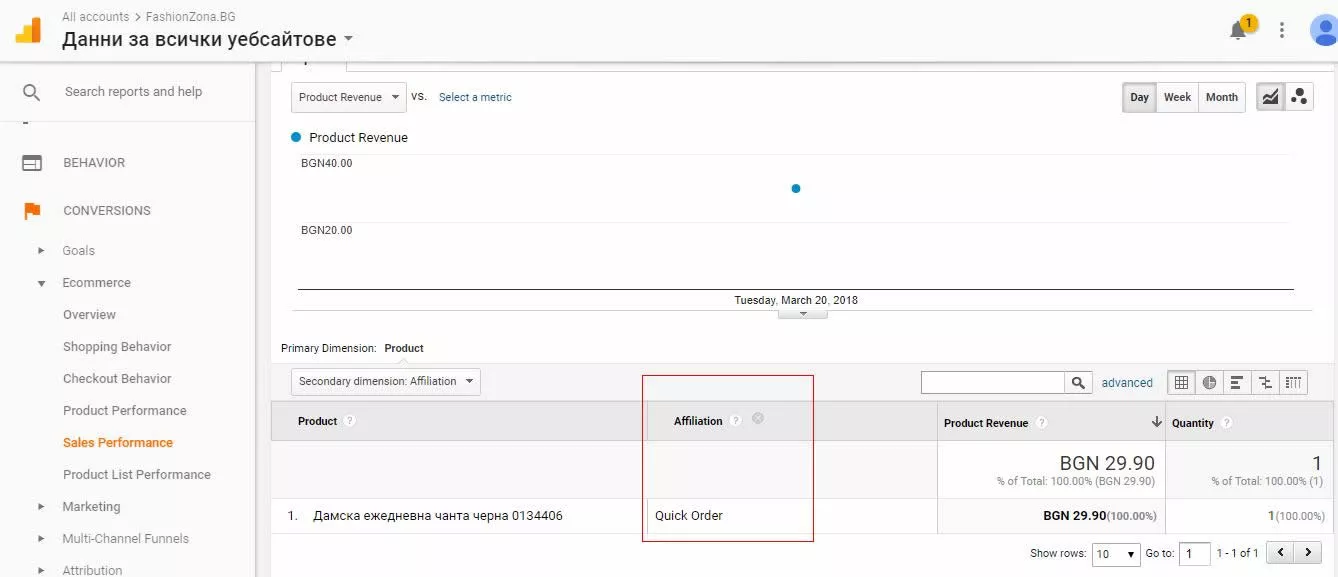Click the Google Analytics logo icon
1338x577 pixels.
(x=28, y=29)
